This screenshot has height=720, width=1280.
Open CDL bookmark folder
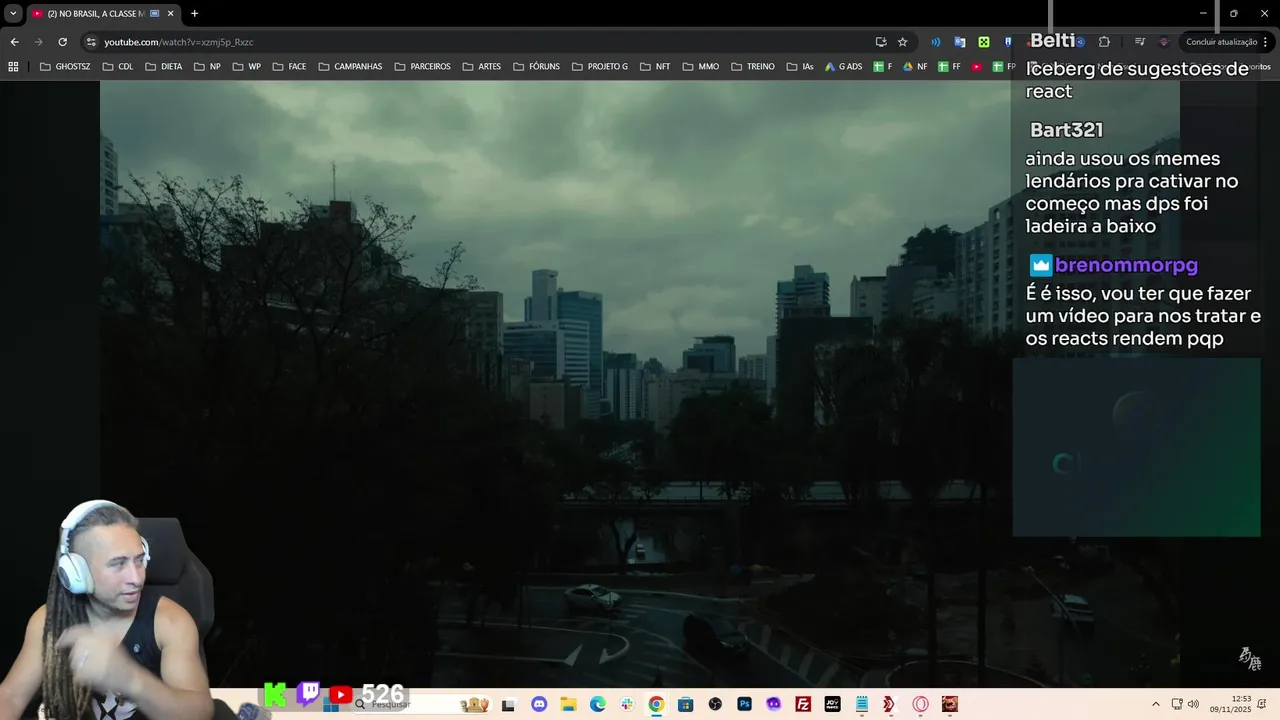[x=117, y=67]
